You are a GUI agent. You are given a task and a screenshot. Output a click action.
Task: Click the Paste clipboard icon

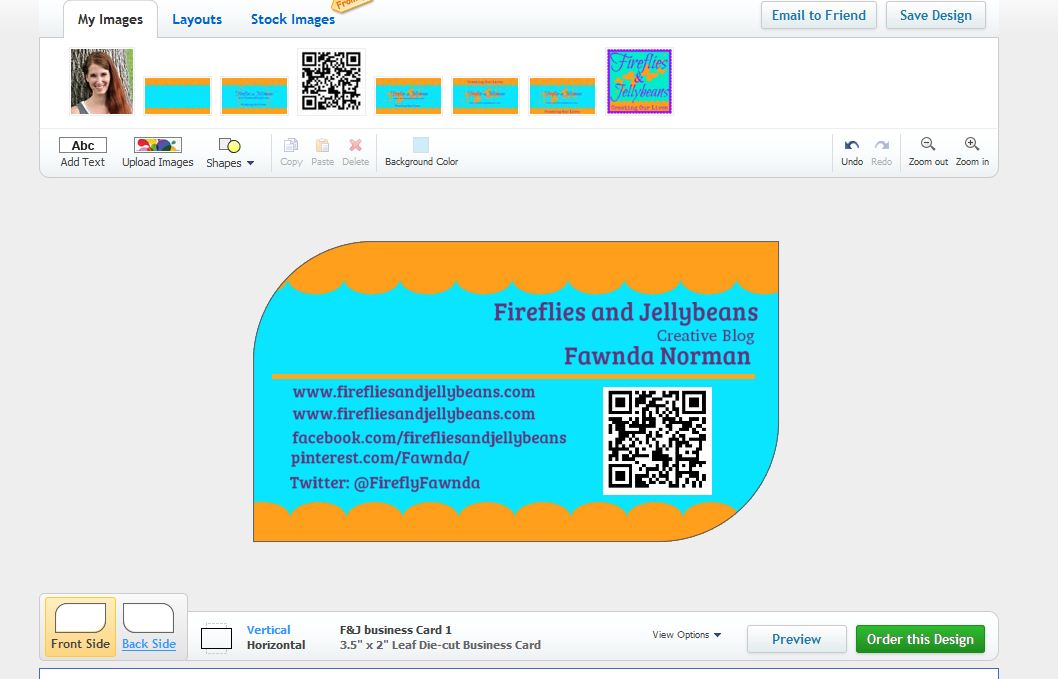pyautogui.click(x=322, y=146)
